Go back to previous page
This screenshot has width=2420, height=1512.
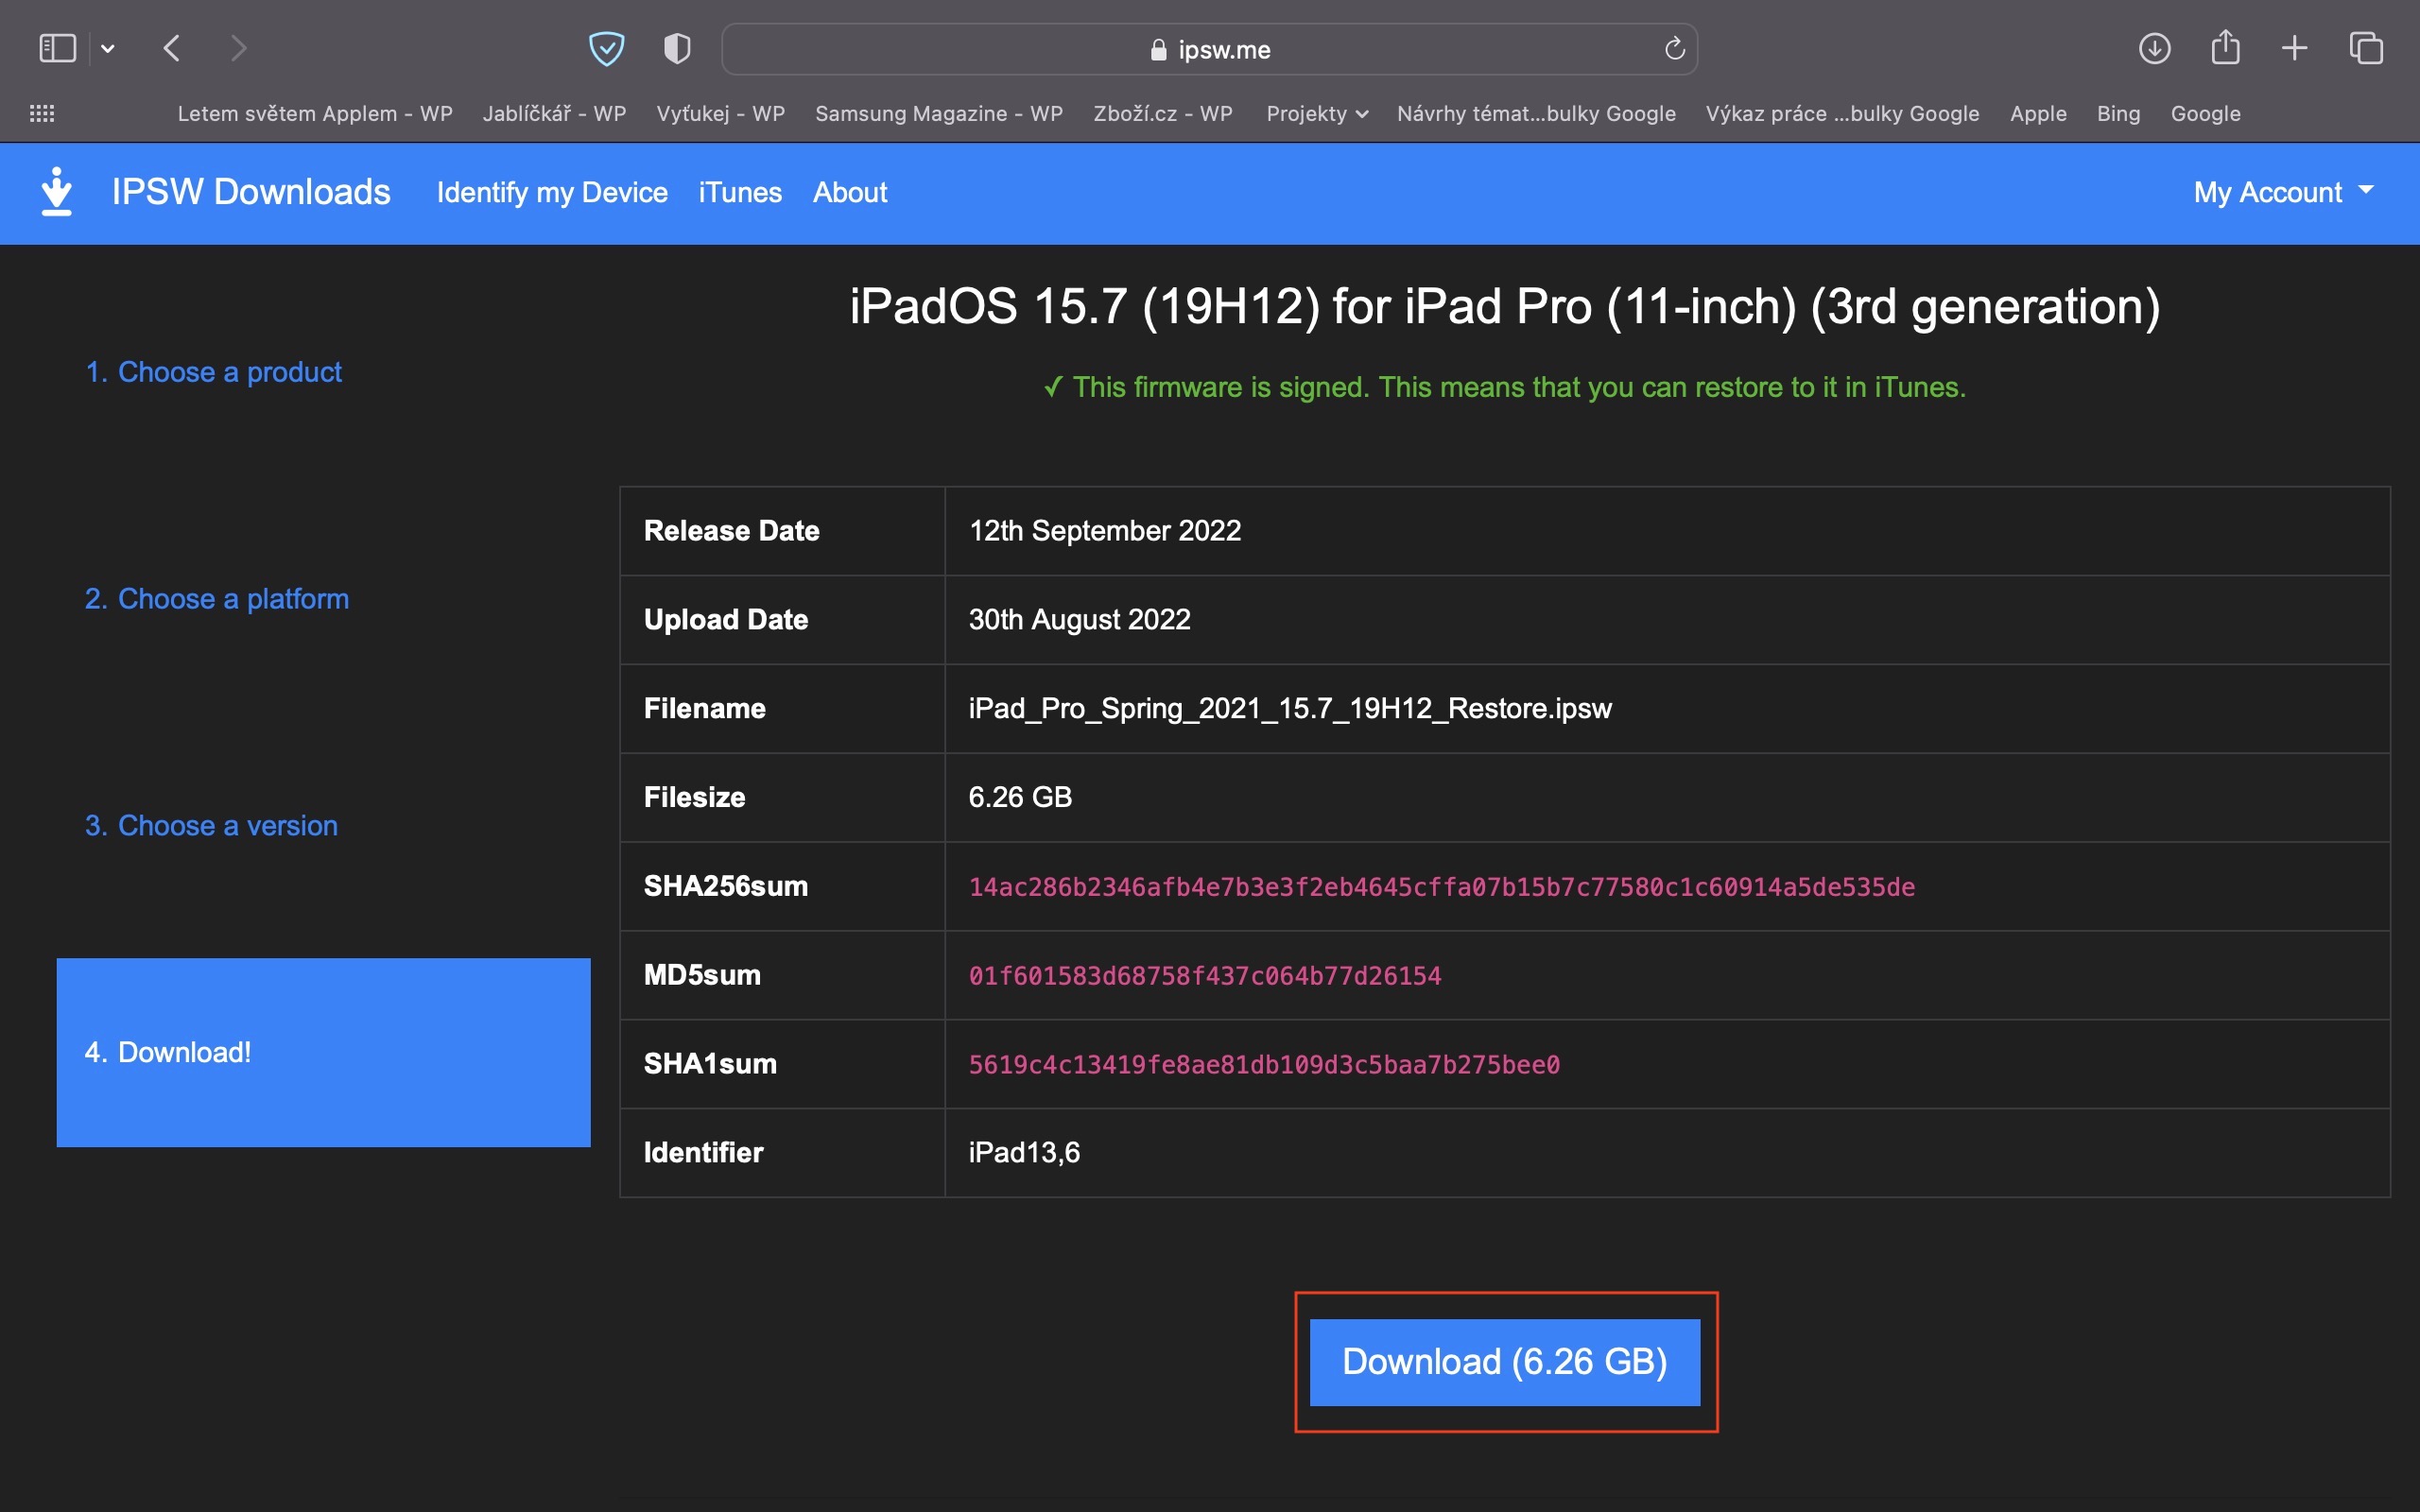(172, 48)
